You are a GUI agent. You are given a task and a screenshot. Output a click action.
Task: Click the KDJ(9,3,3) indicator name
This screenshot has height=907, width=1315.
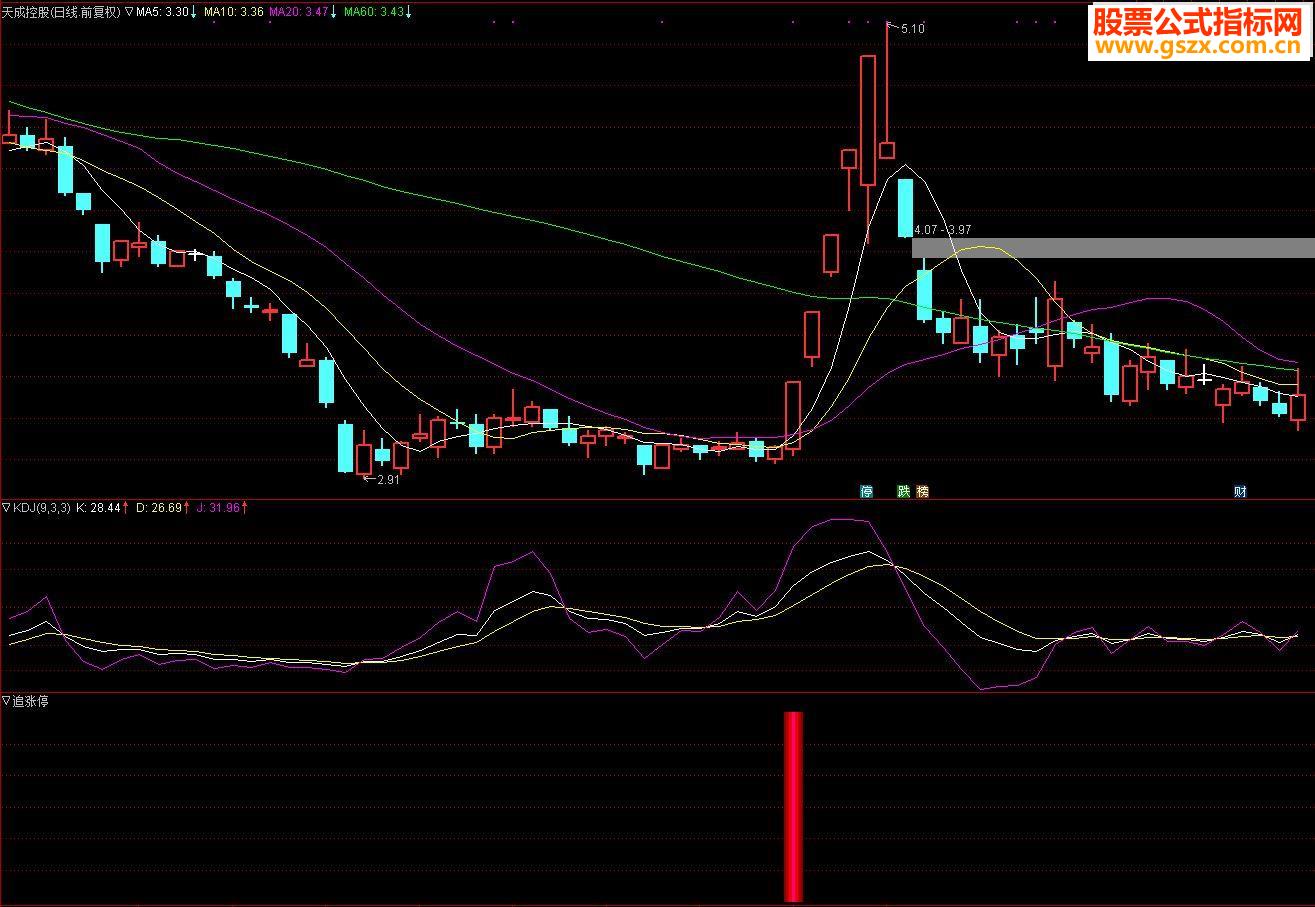[42, 508]
